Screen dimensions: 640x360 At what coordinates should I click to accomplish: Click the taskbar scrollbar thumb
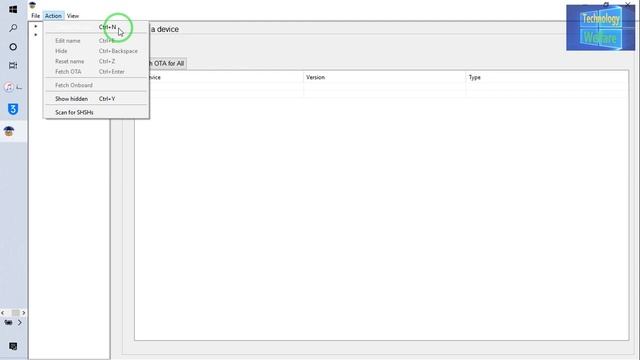click(x=16, y=313)
